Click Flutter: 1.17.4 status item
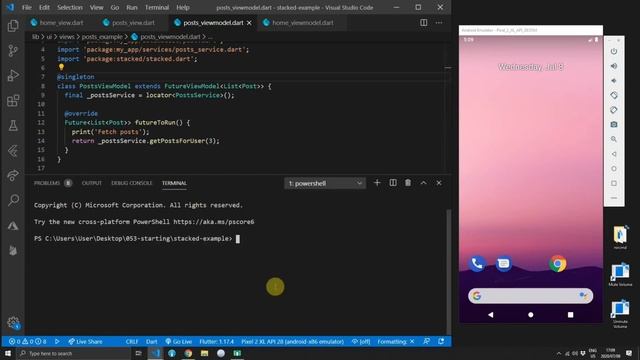The width and height of the screenshot is (640, 360). coord(217,341)
